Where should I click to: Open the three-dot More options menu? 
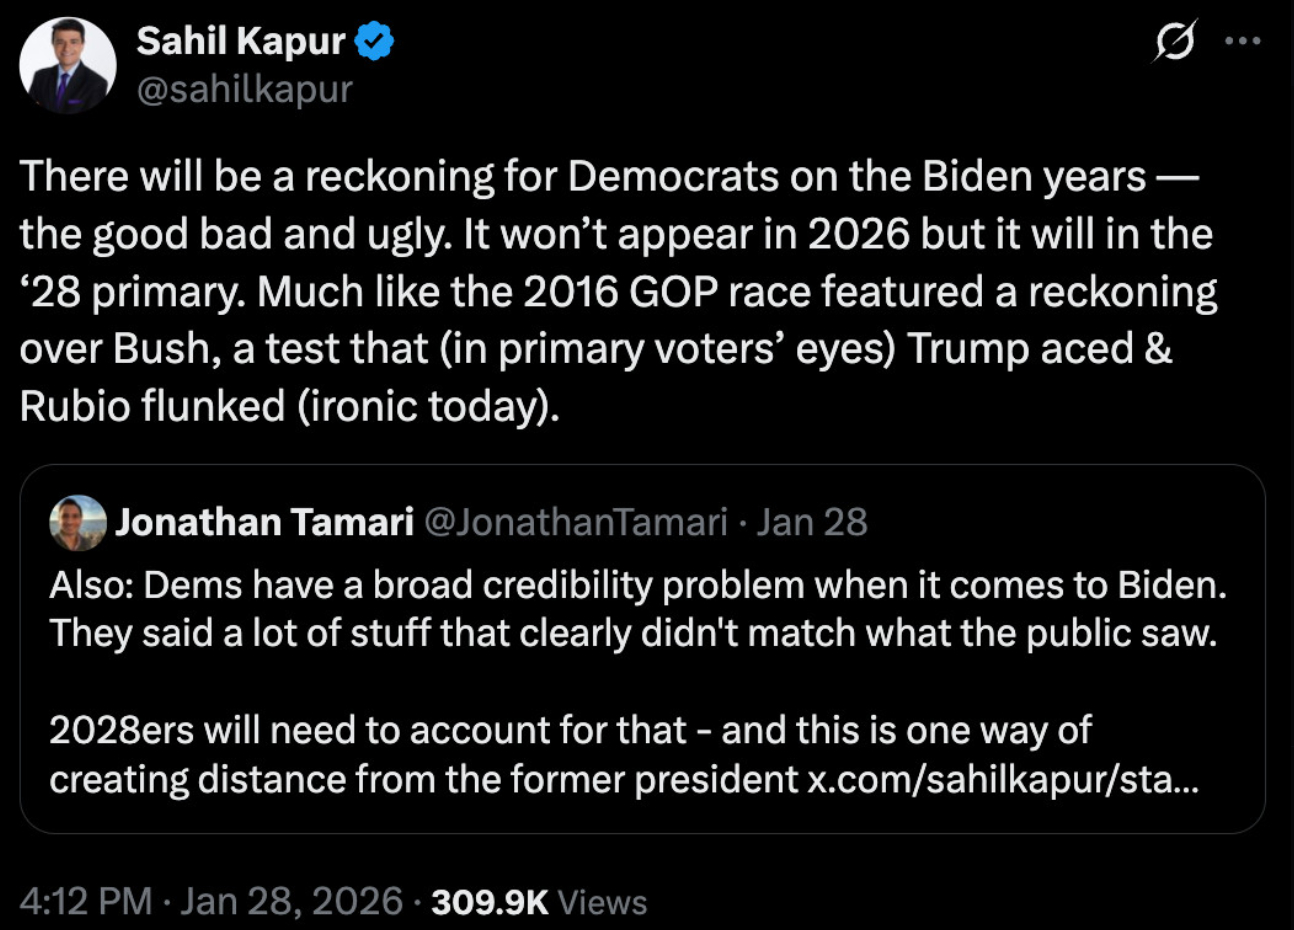click(1242, 42)
